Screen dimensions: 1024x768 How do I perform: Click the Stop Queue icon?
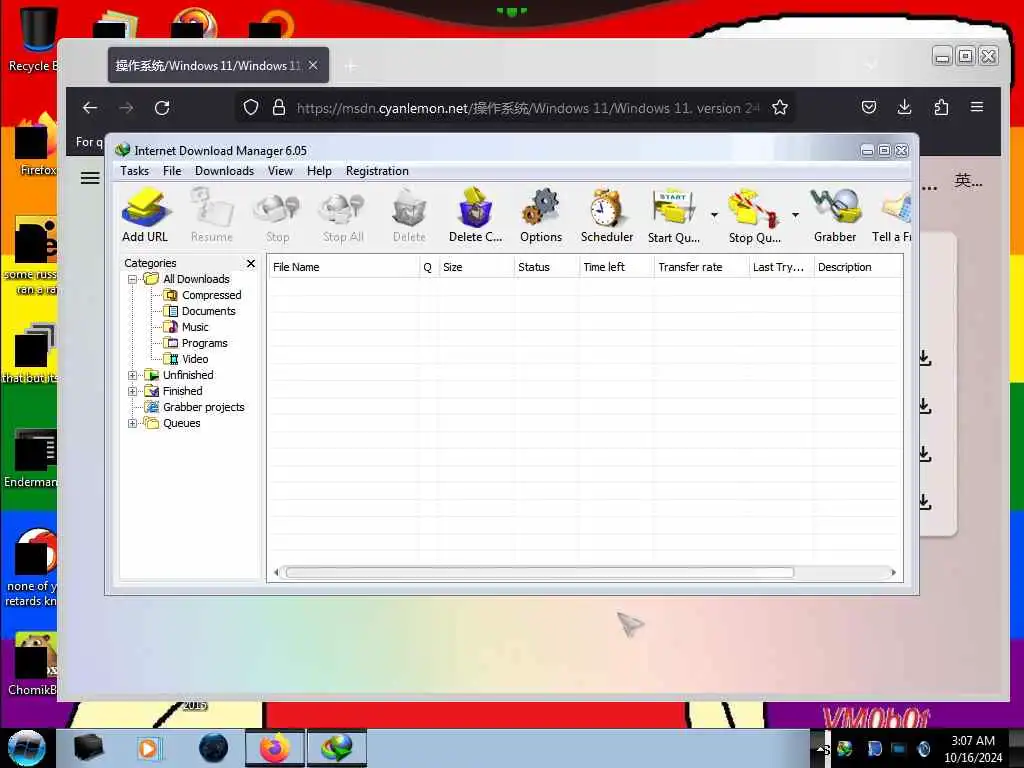coord(755,215)
